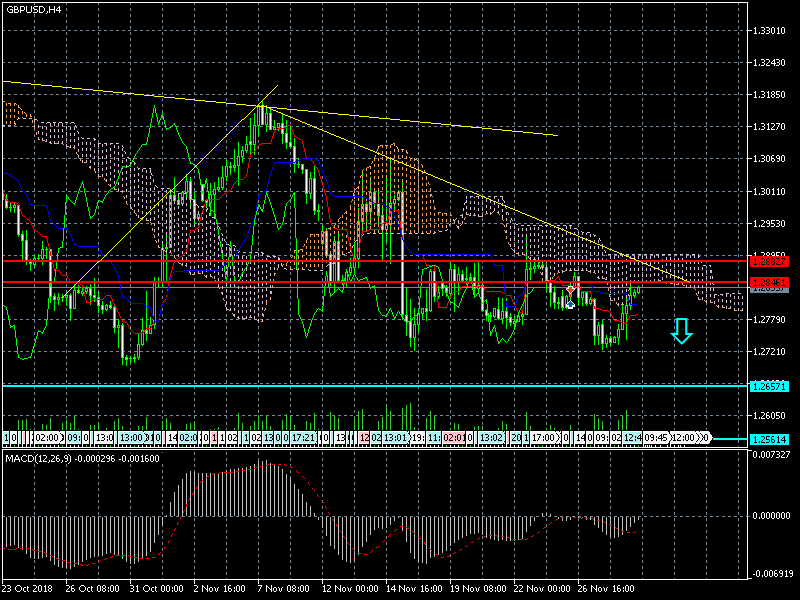Click the 0.007327 MACD scale value
The width and height of the screenshot is (800, 600).
(x=771, y=455)
